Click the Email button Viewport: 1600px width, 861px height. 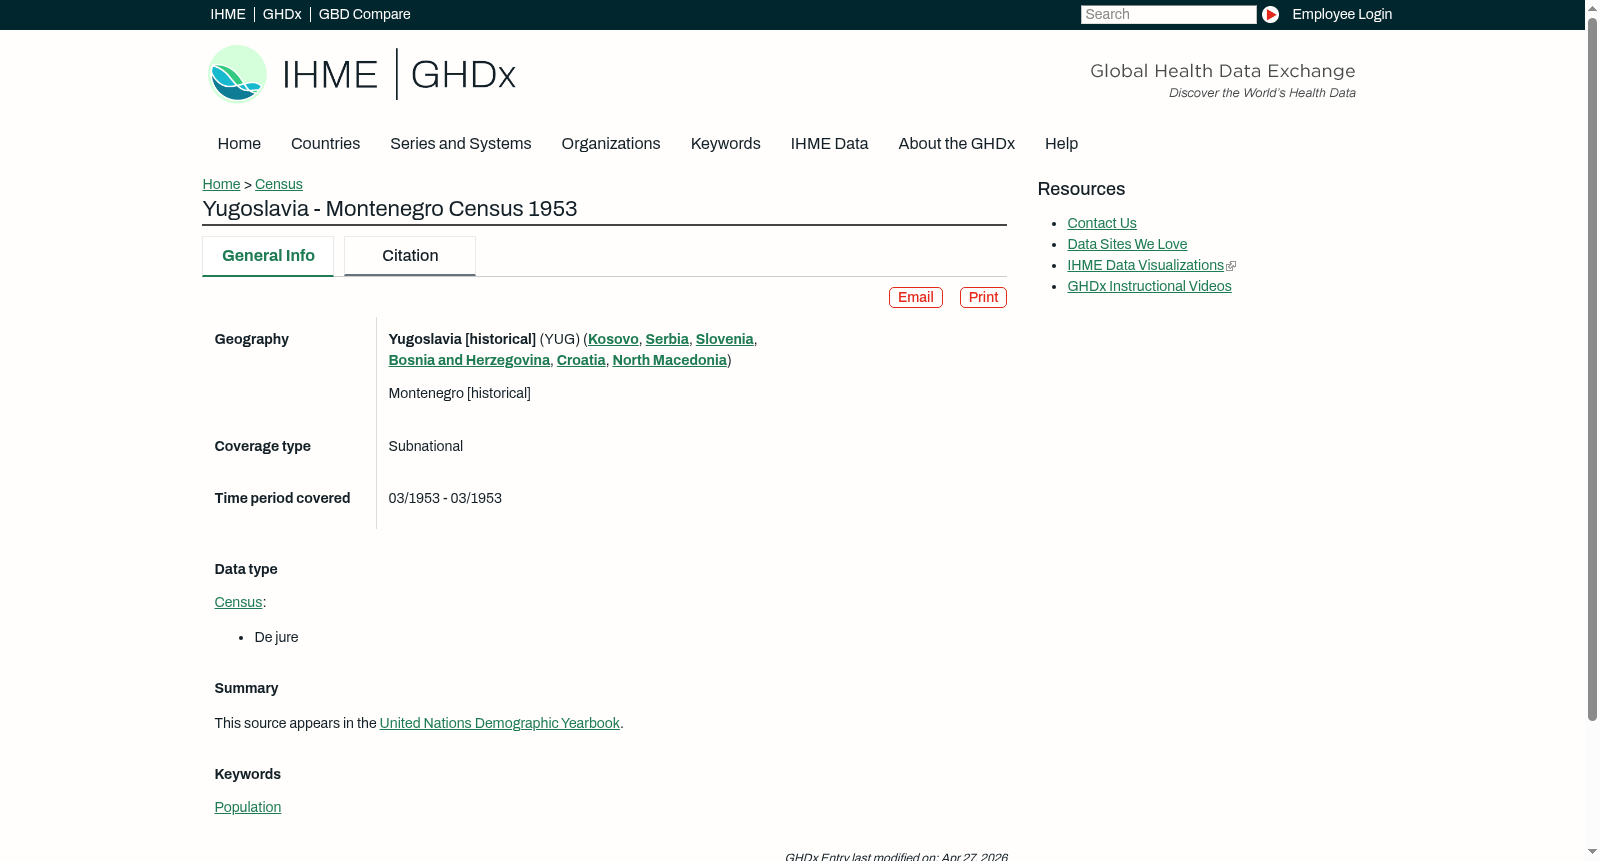tap(916, 297)
